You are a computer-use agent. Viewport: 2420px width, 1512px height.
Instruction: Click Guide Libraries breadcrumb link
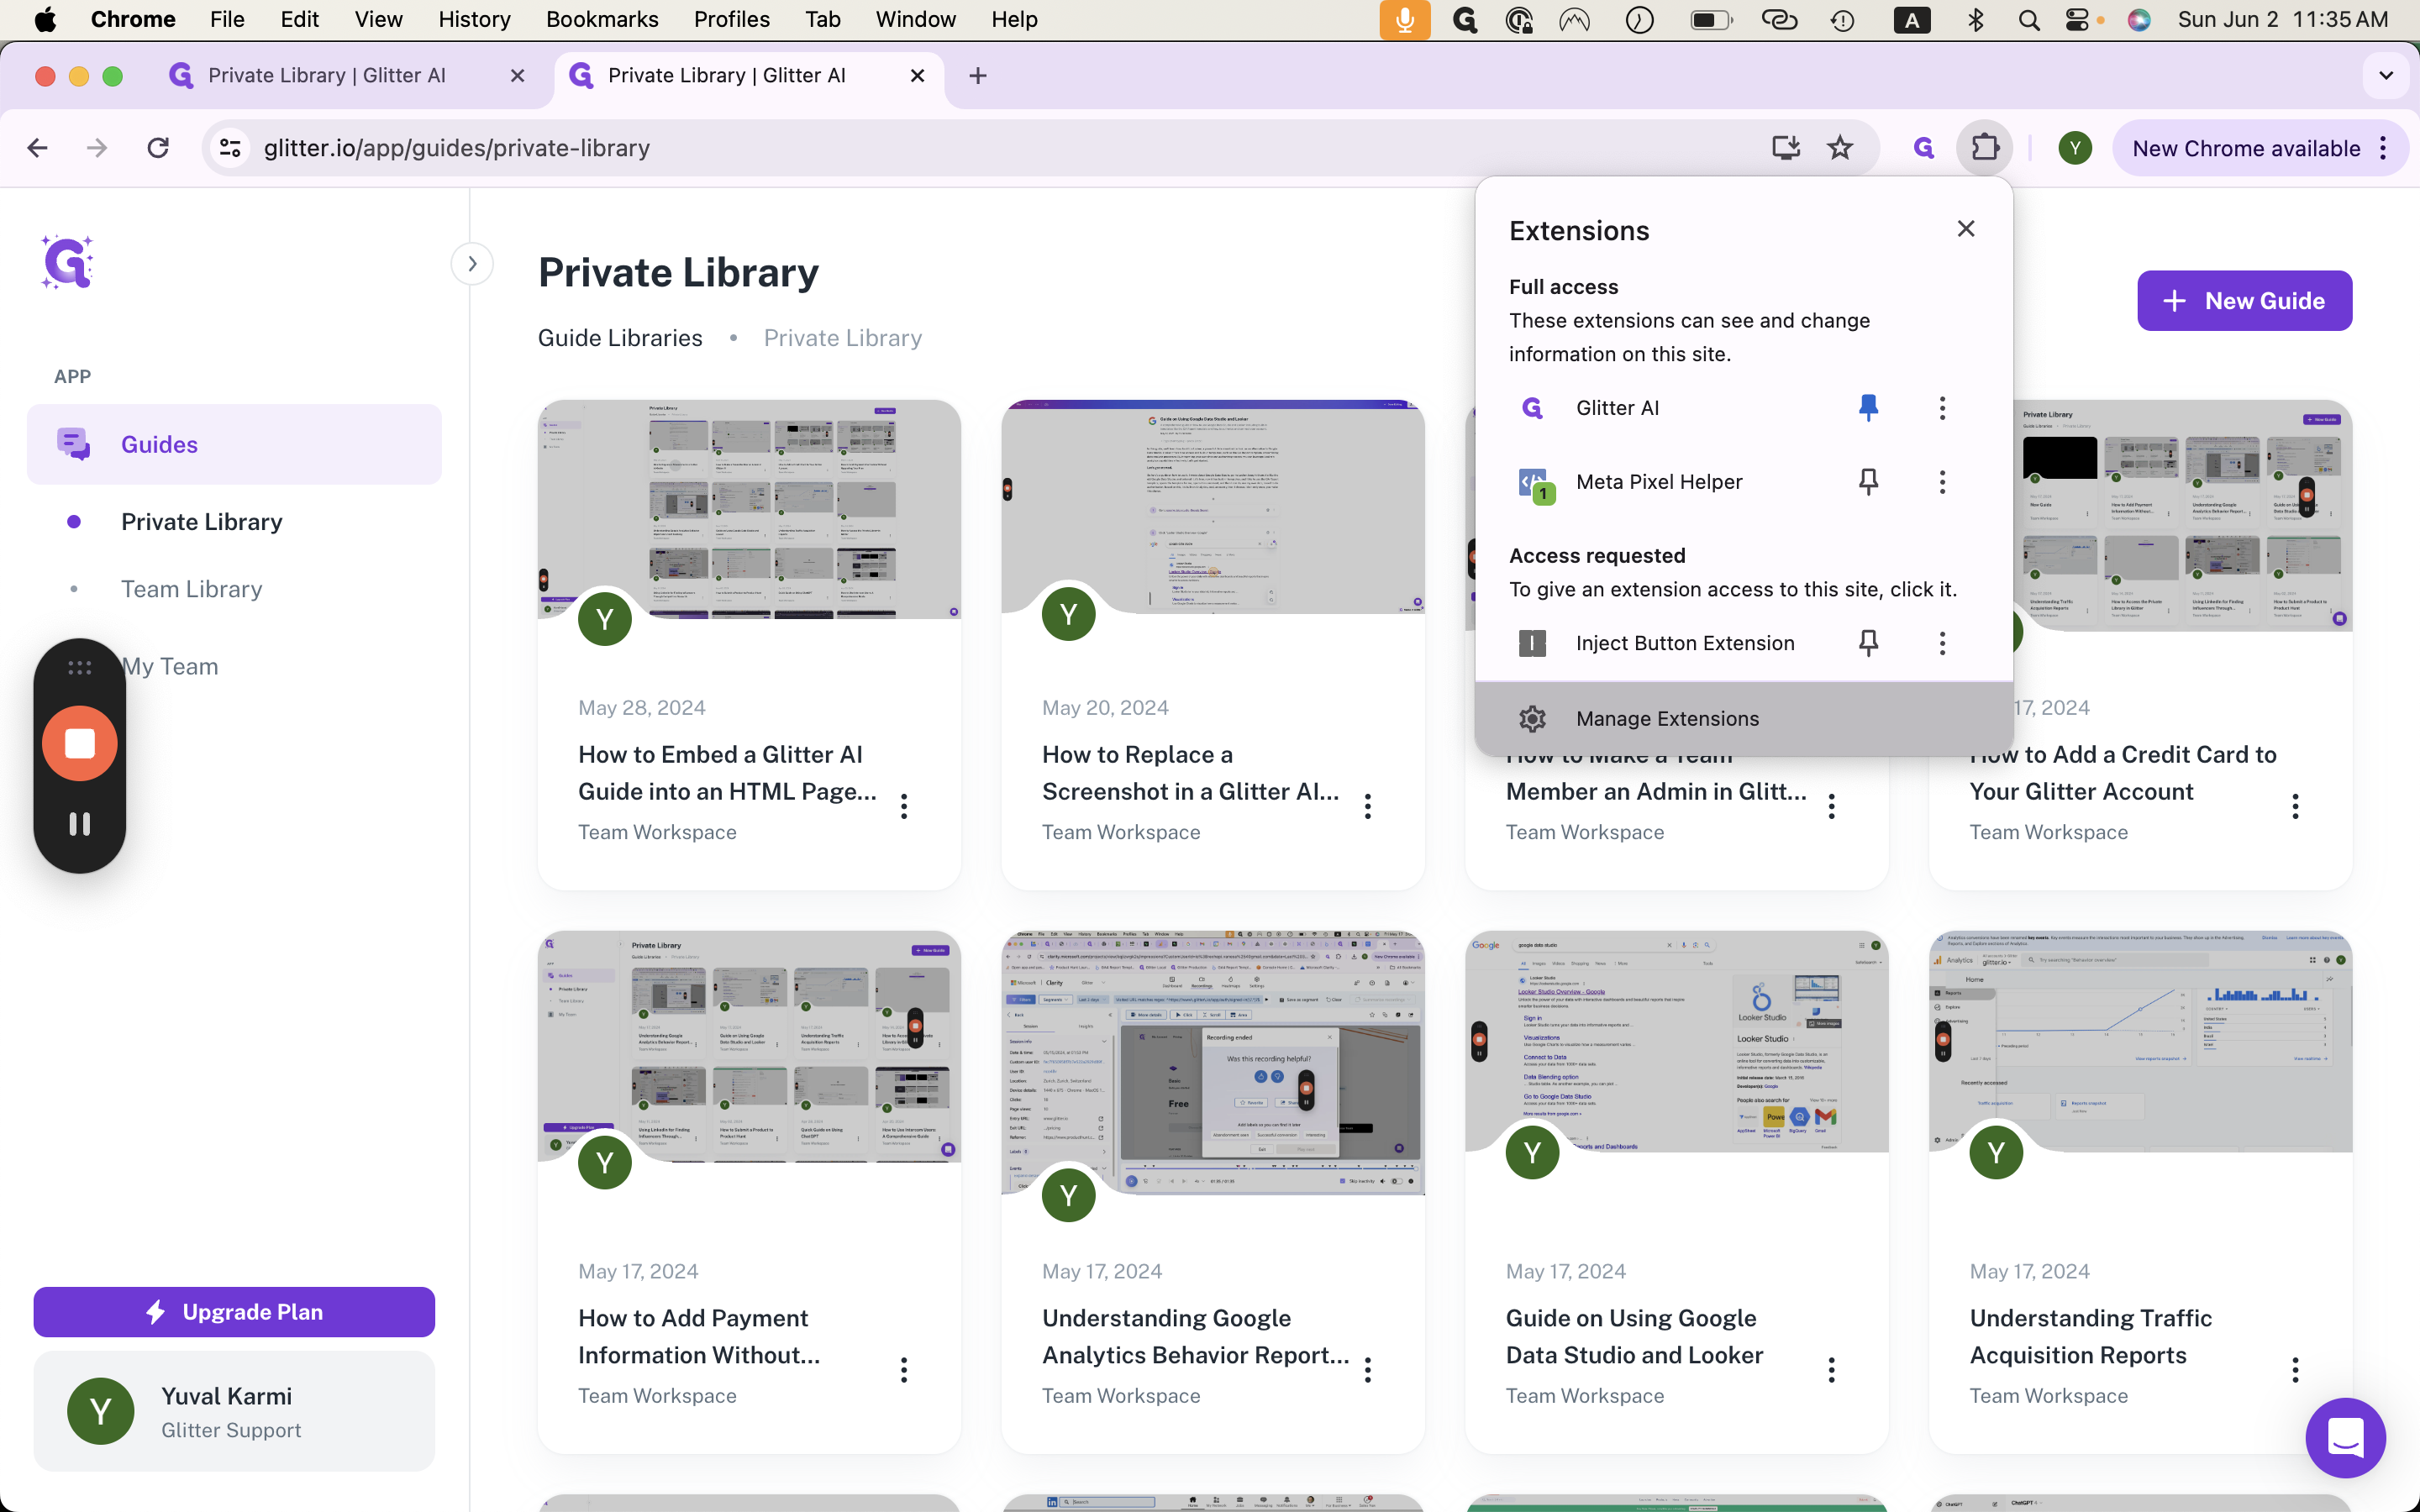click(620, 338)
